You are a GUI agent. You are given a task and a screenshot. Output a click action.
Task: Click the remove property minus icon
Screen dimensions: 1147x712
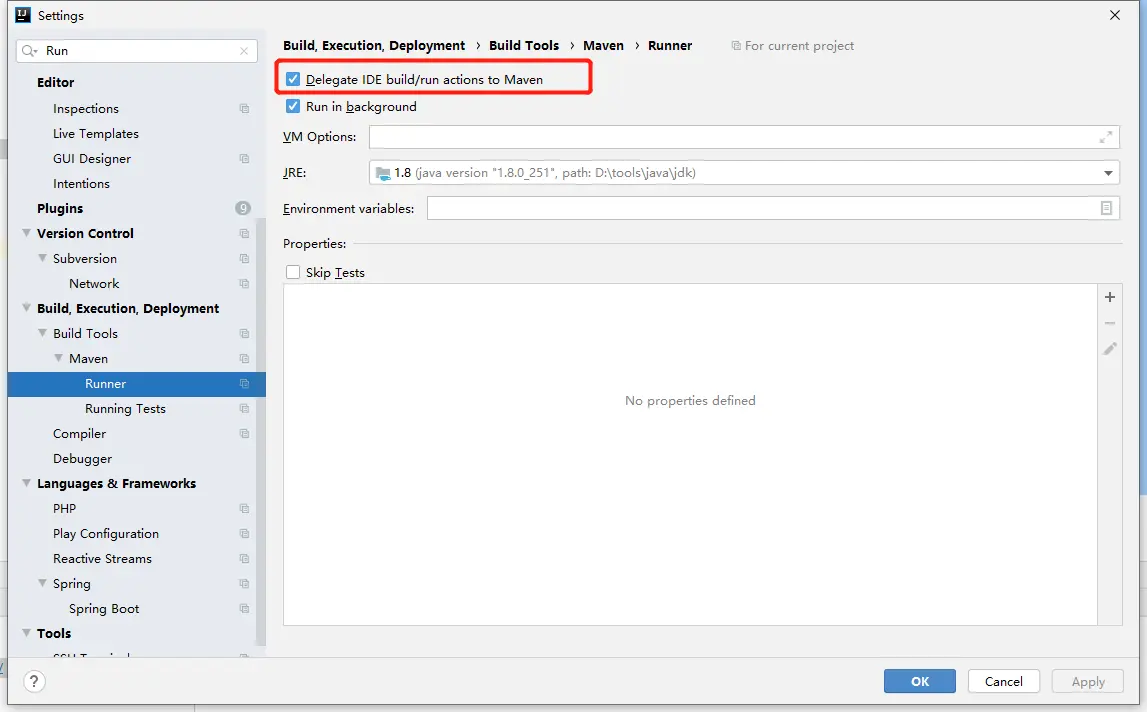tap(1109, 323)
